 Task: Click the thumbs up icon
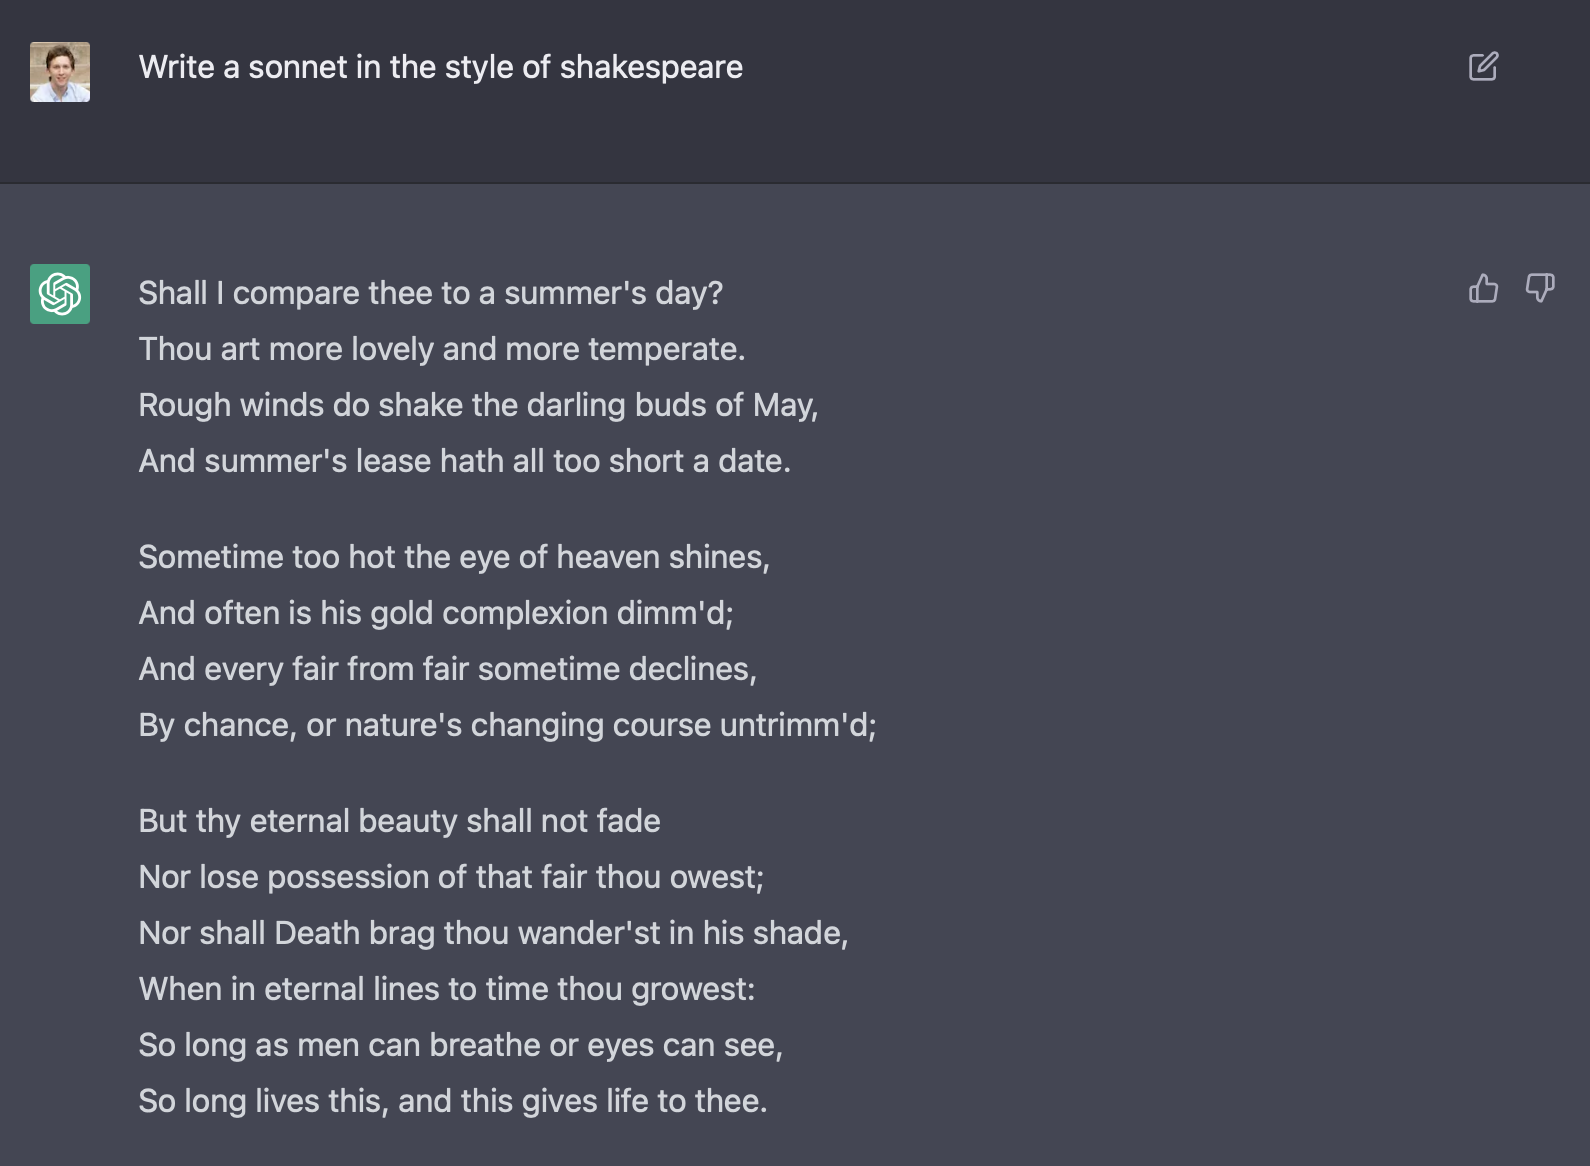click(1483, 288)
